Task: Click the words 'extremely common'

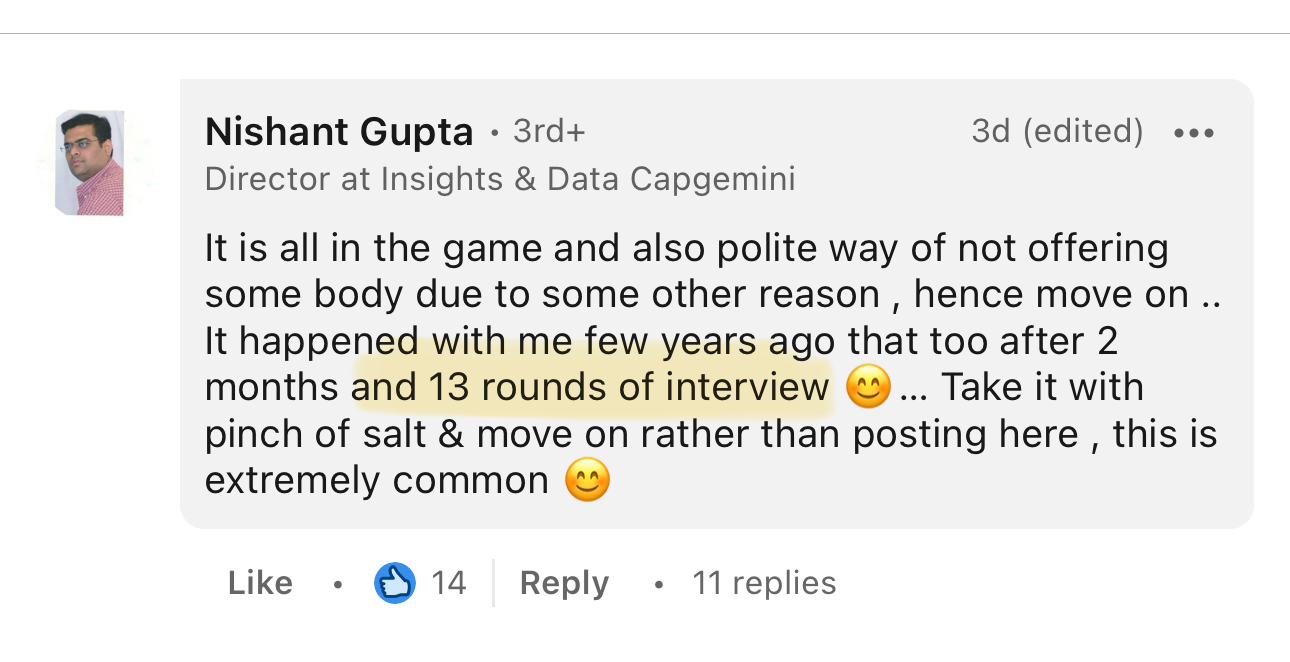Action: click(376, 481)
